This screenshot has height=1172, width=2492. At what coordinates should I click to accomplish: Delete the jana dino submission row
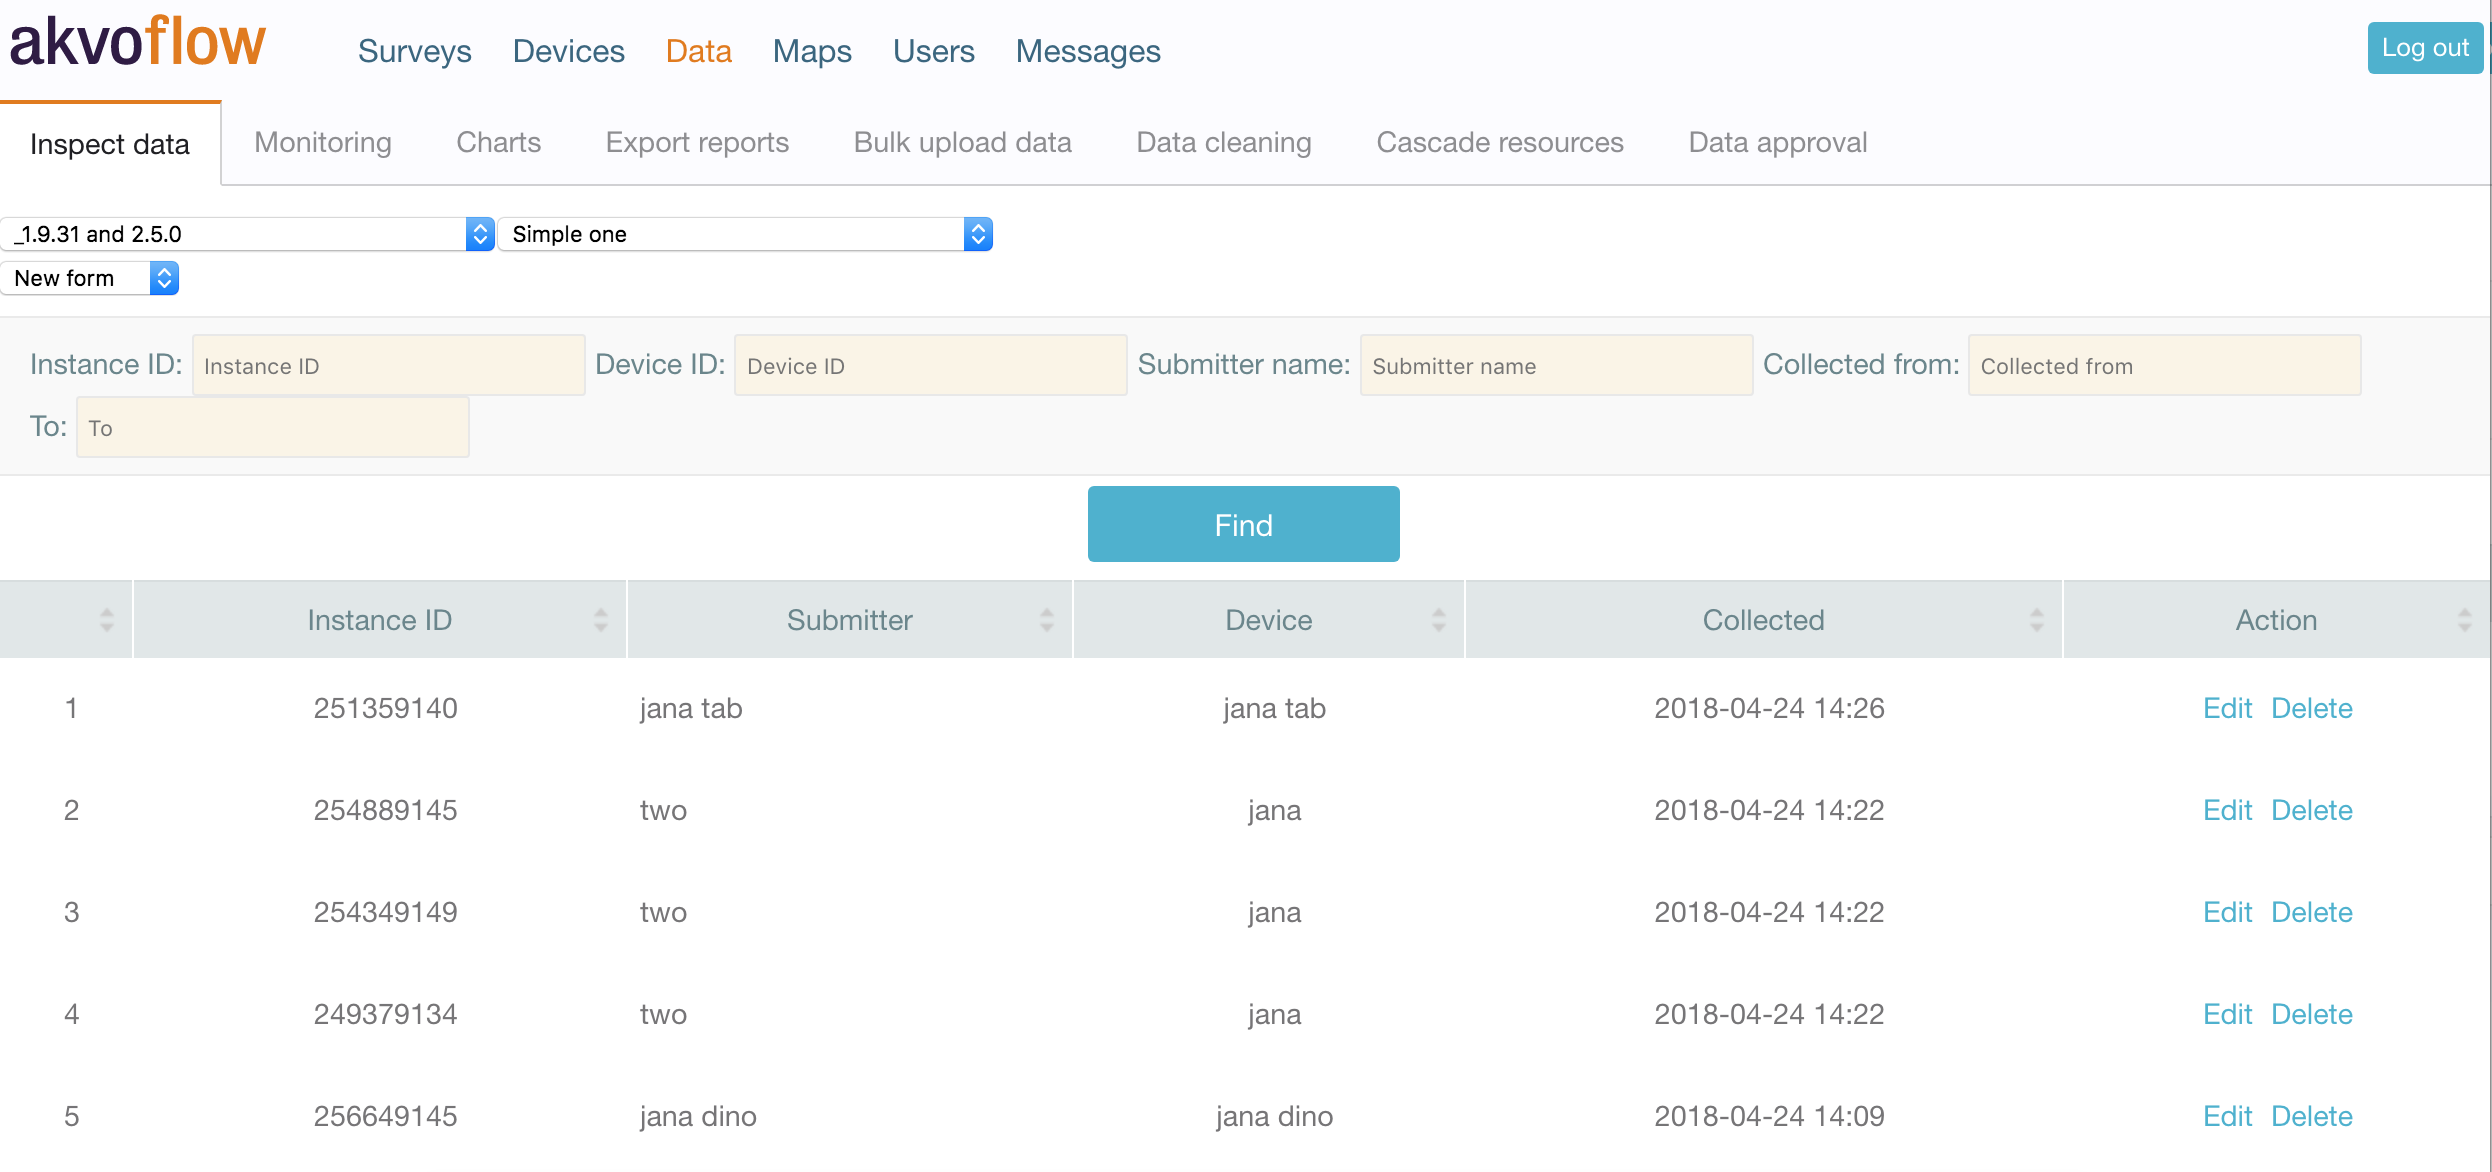coord(2311,1116)
